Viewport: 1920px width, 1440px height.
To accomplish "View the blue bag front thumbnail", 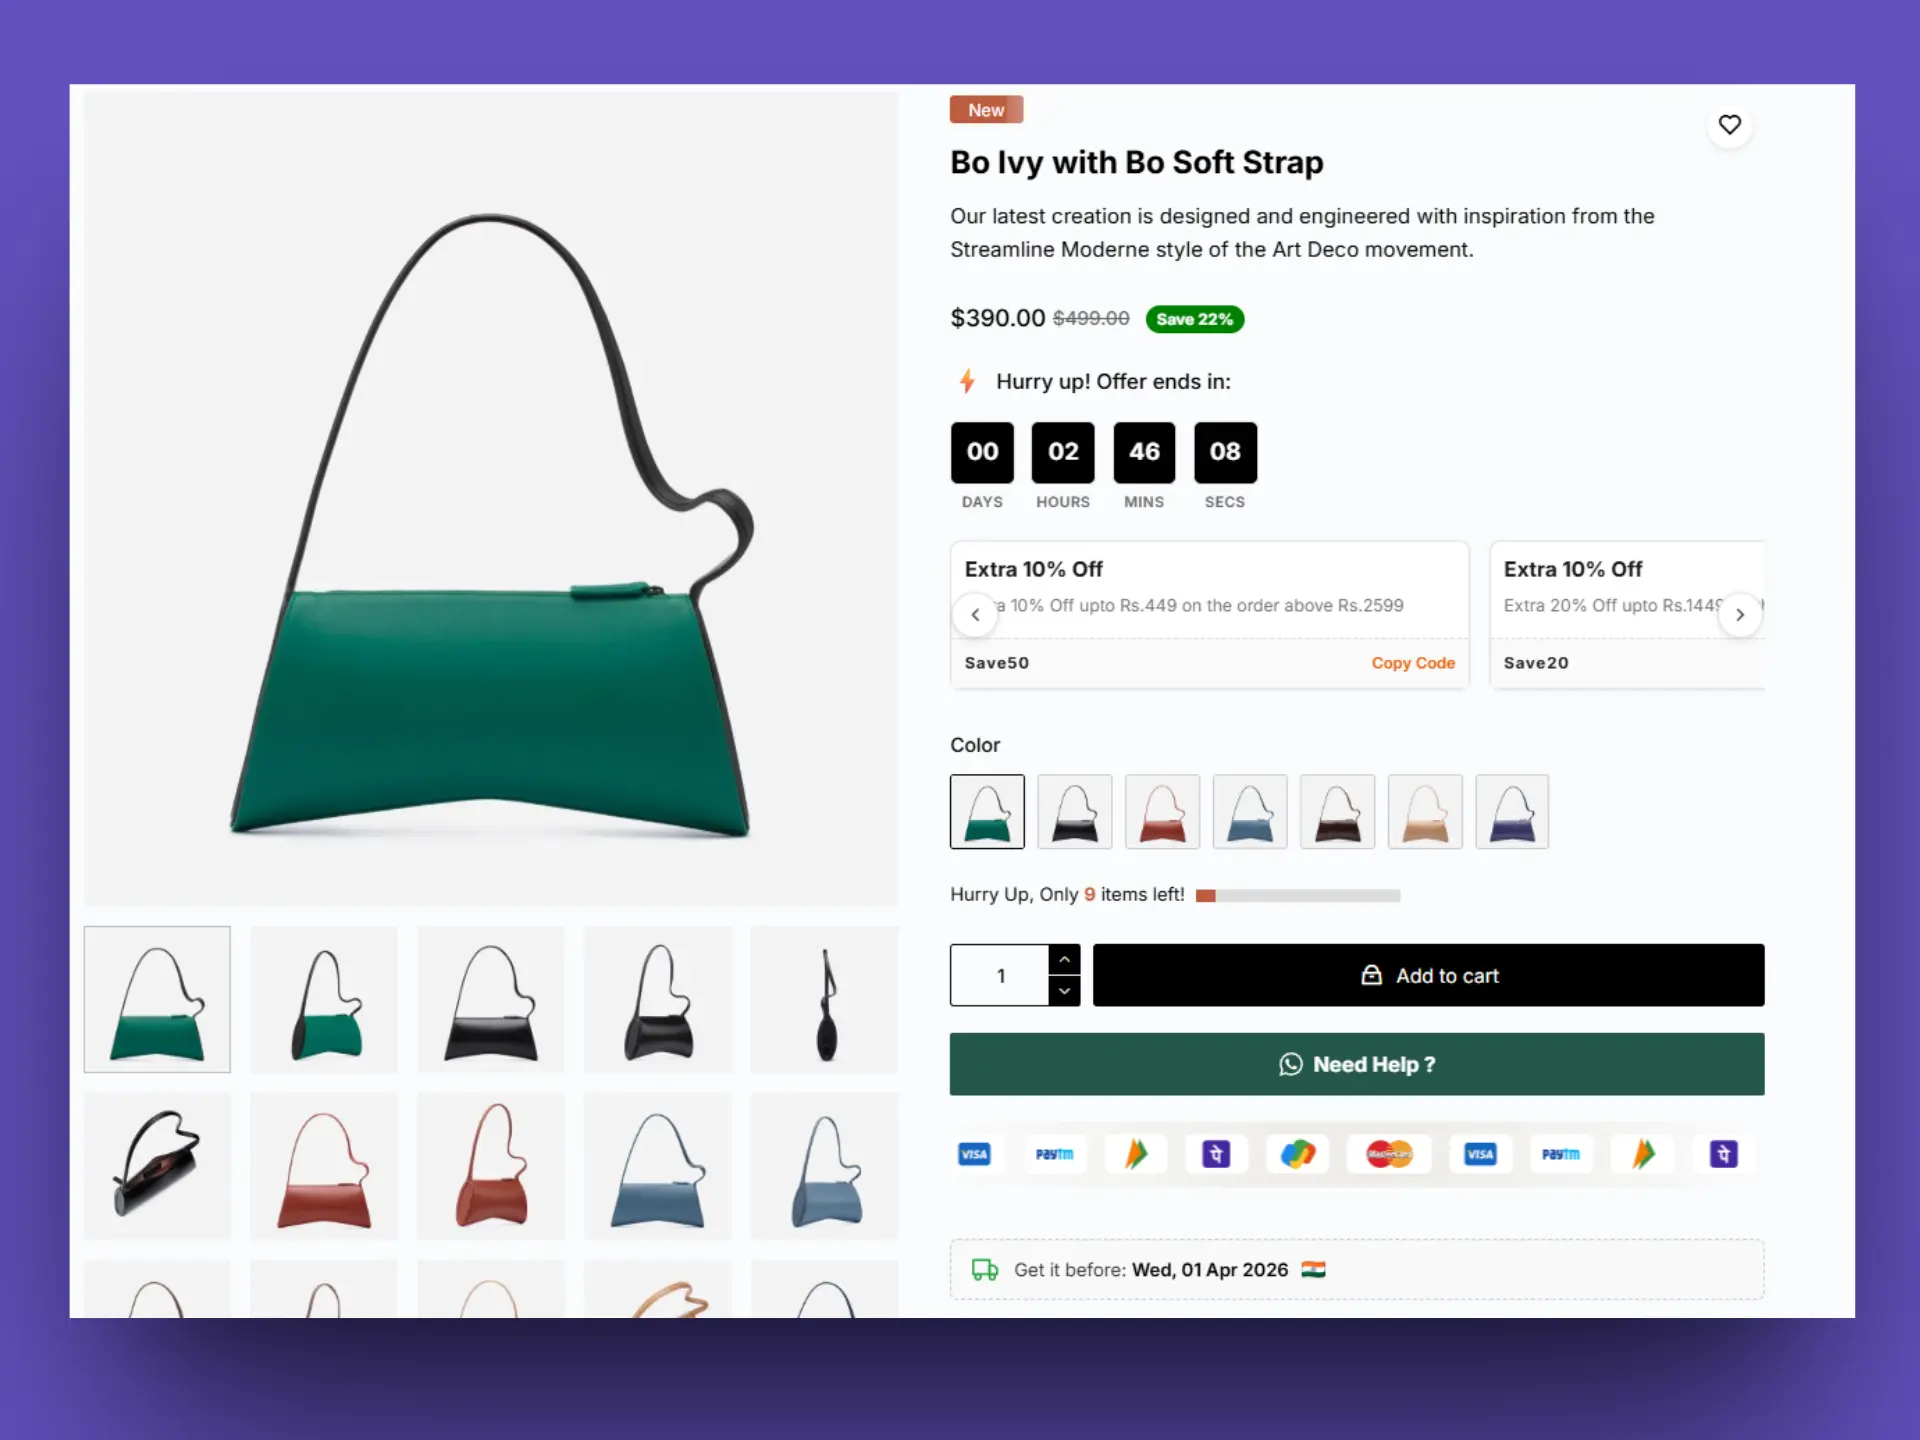I will pos(658,1167).
